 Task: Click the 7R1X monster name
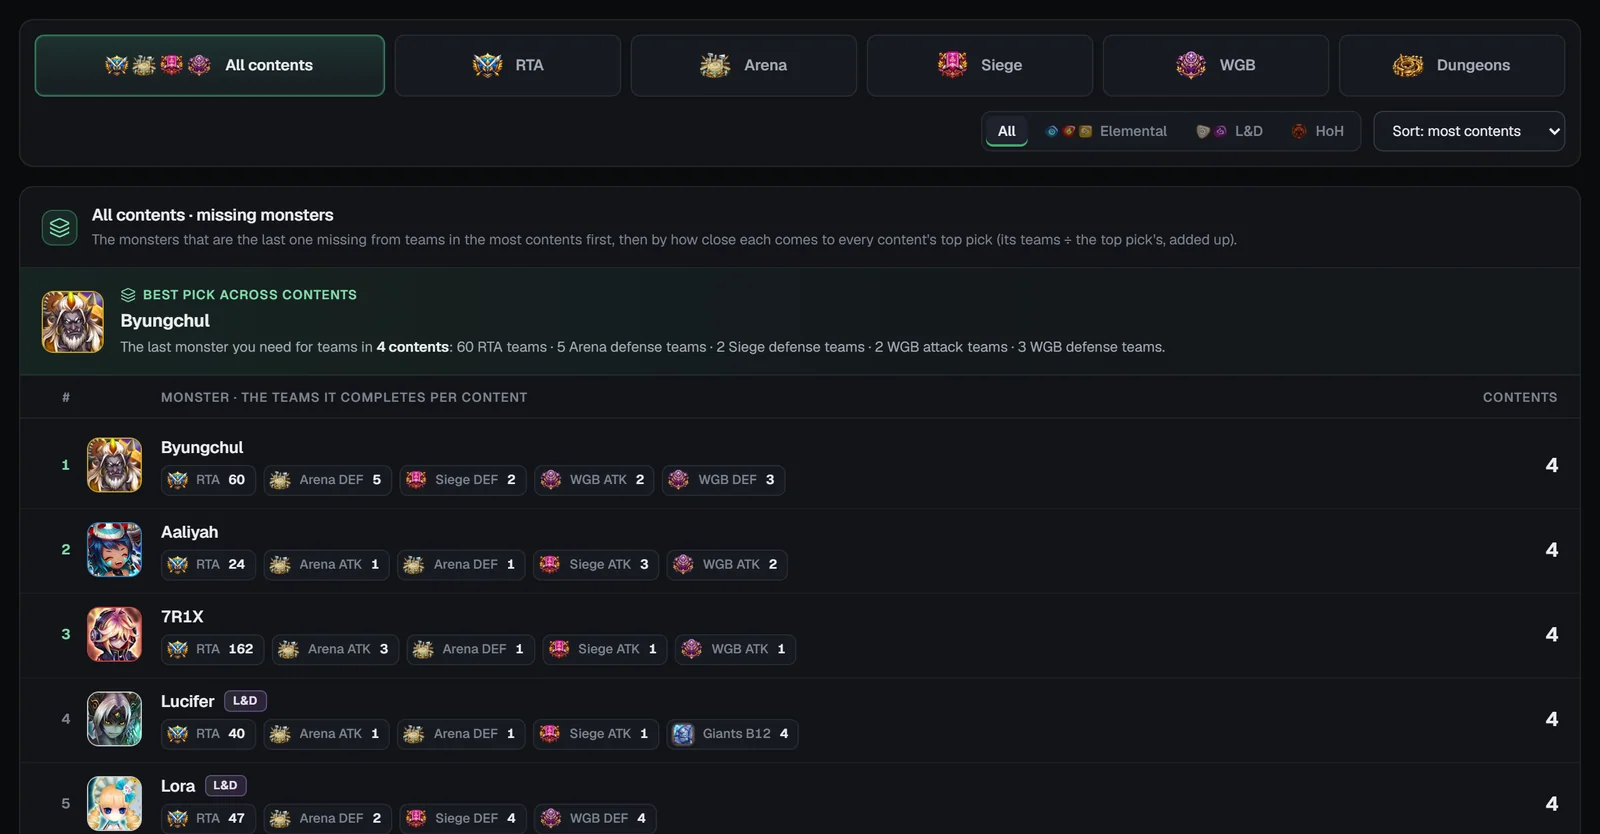click(x=182, y=617)
